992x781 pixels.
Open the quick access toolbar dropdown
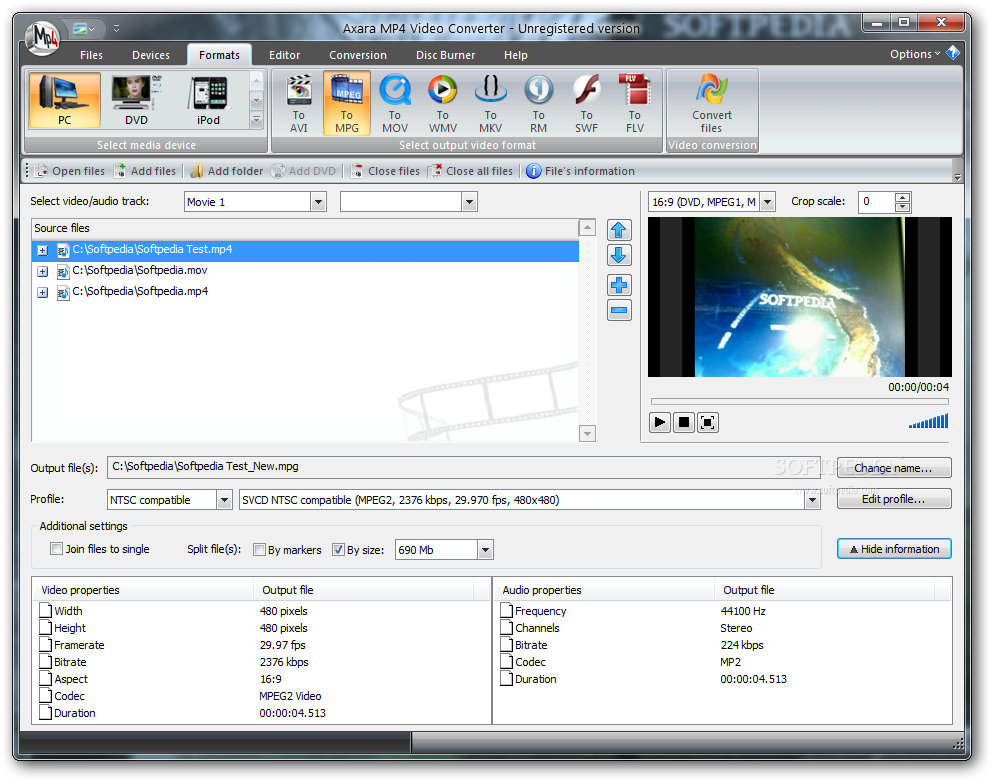point(116,28)
